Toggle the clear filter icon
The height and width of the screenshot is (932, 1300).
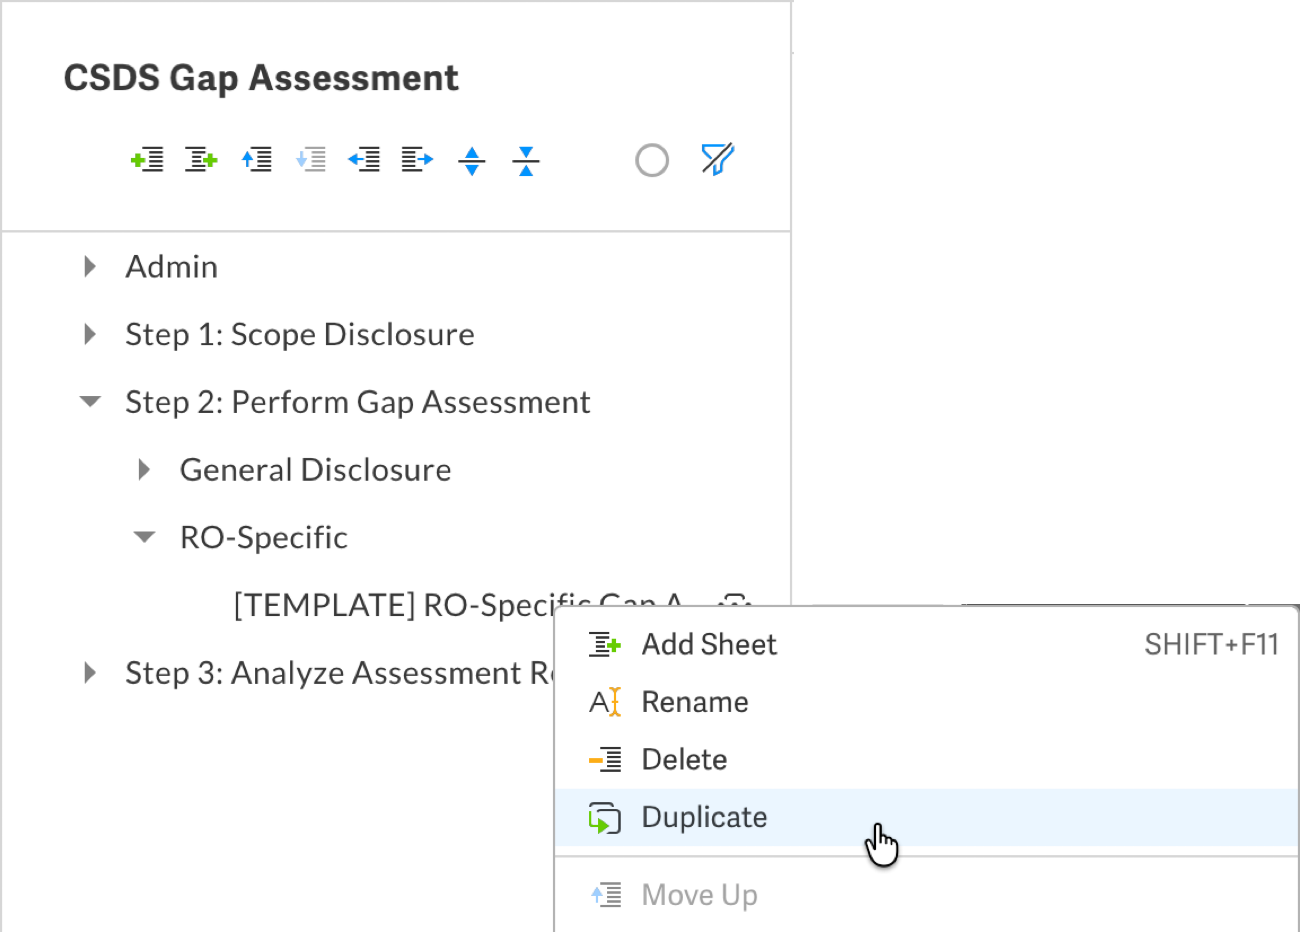(718, 159)
